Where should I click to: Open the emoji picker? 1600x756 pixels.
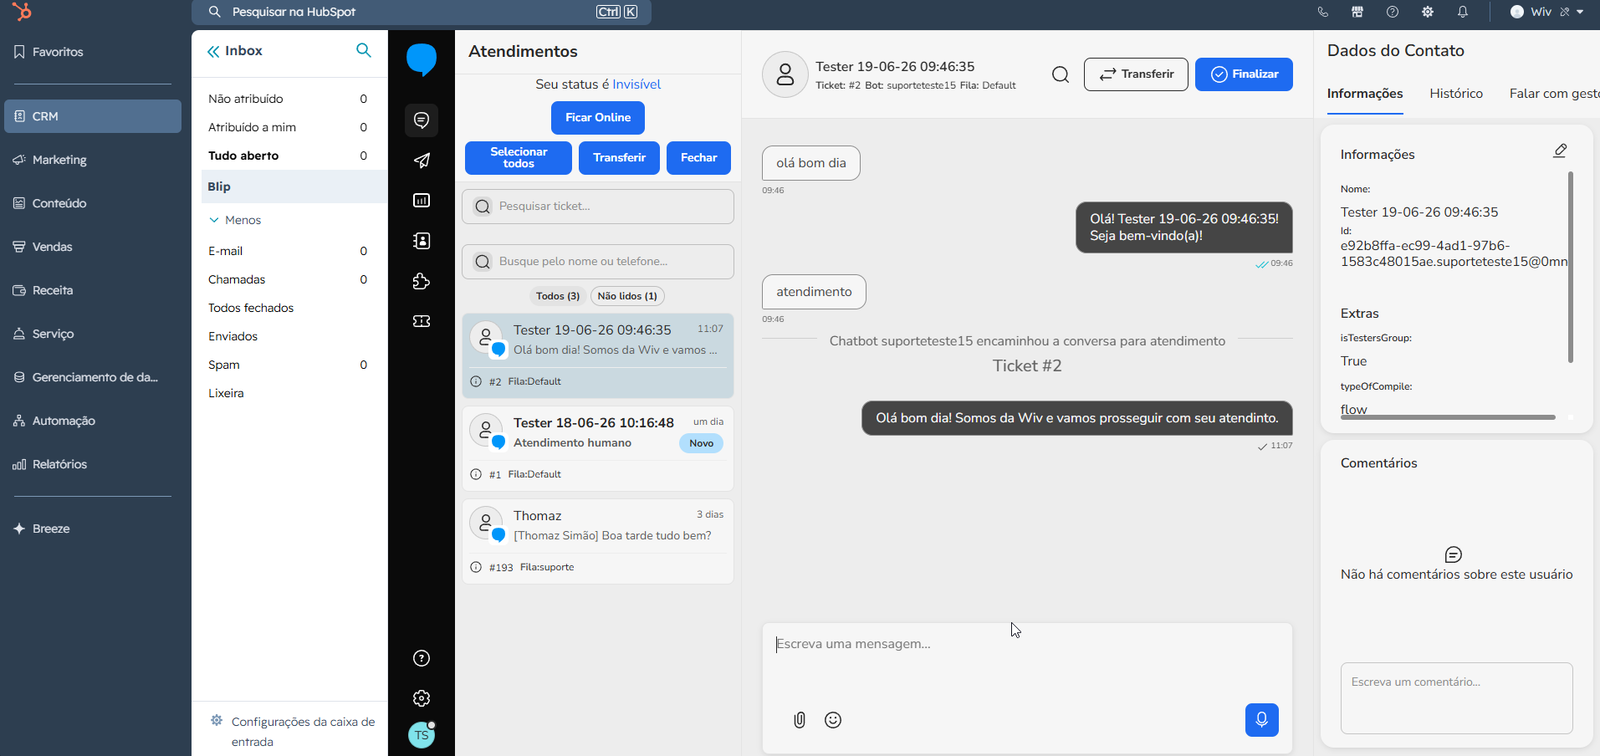click(833, 720)
